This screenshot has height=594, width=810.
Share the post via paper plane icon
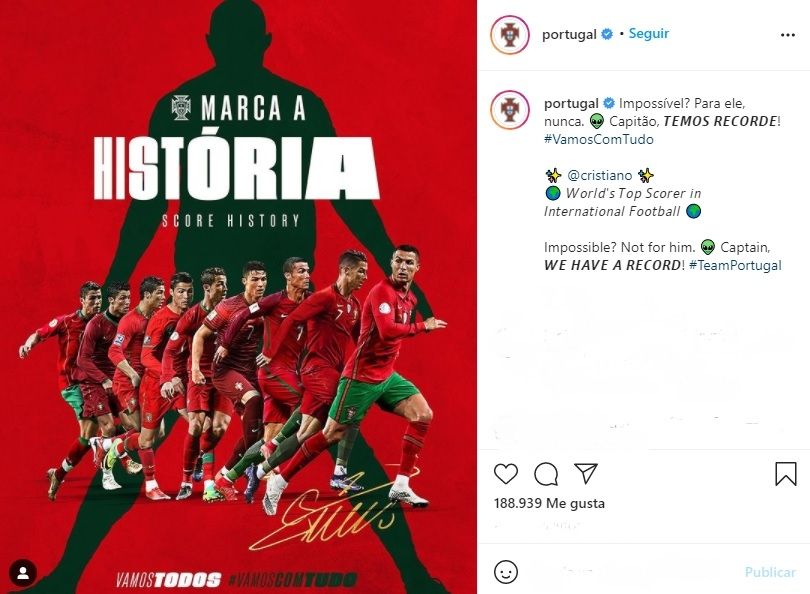tap(586, 473)
